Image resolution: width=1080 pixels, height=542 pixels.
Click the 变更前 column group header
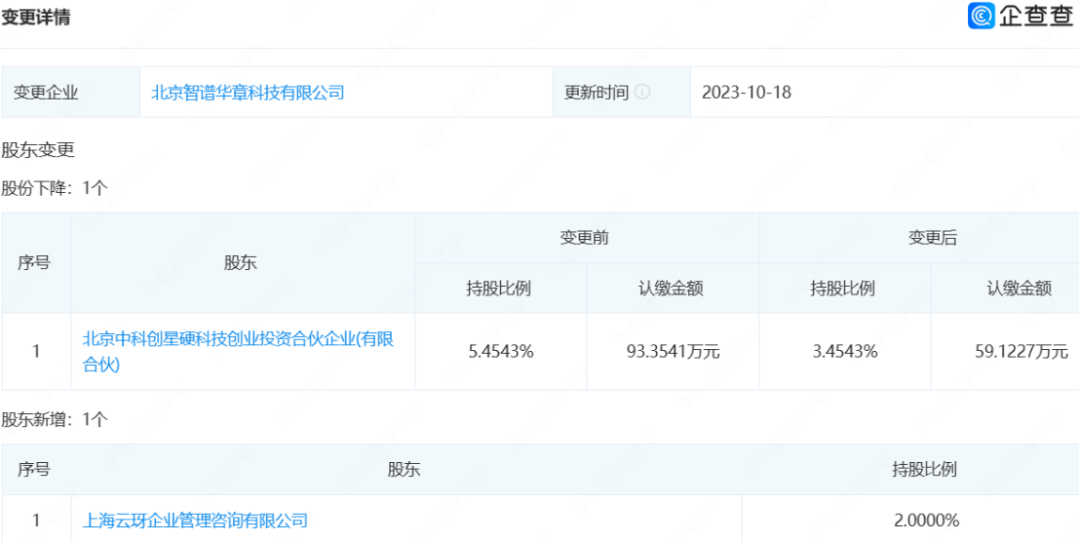point(585,238)
